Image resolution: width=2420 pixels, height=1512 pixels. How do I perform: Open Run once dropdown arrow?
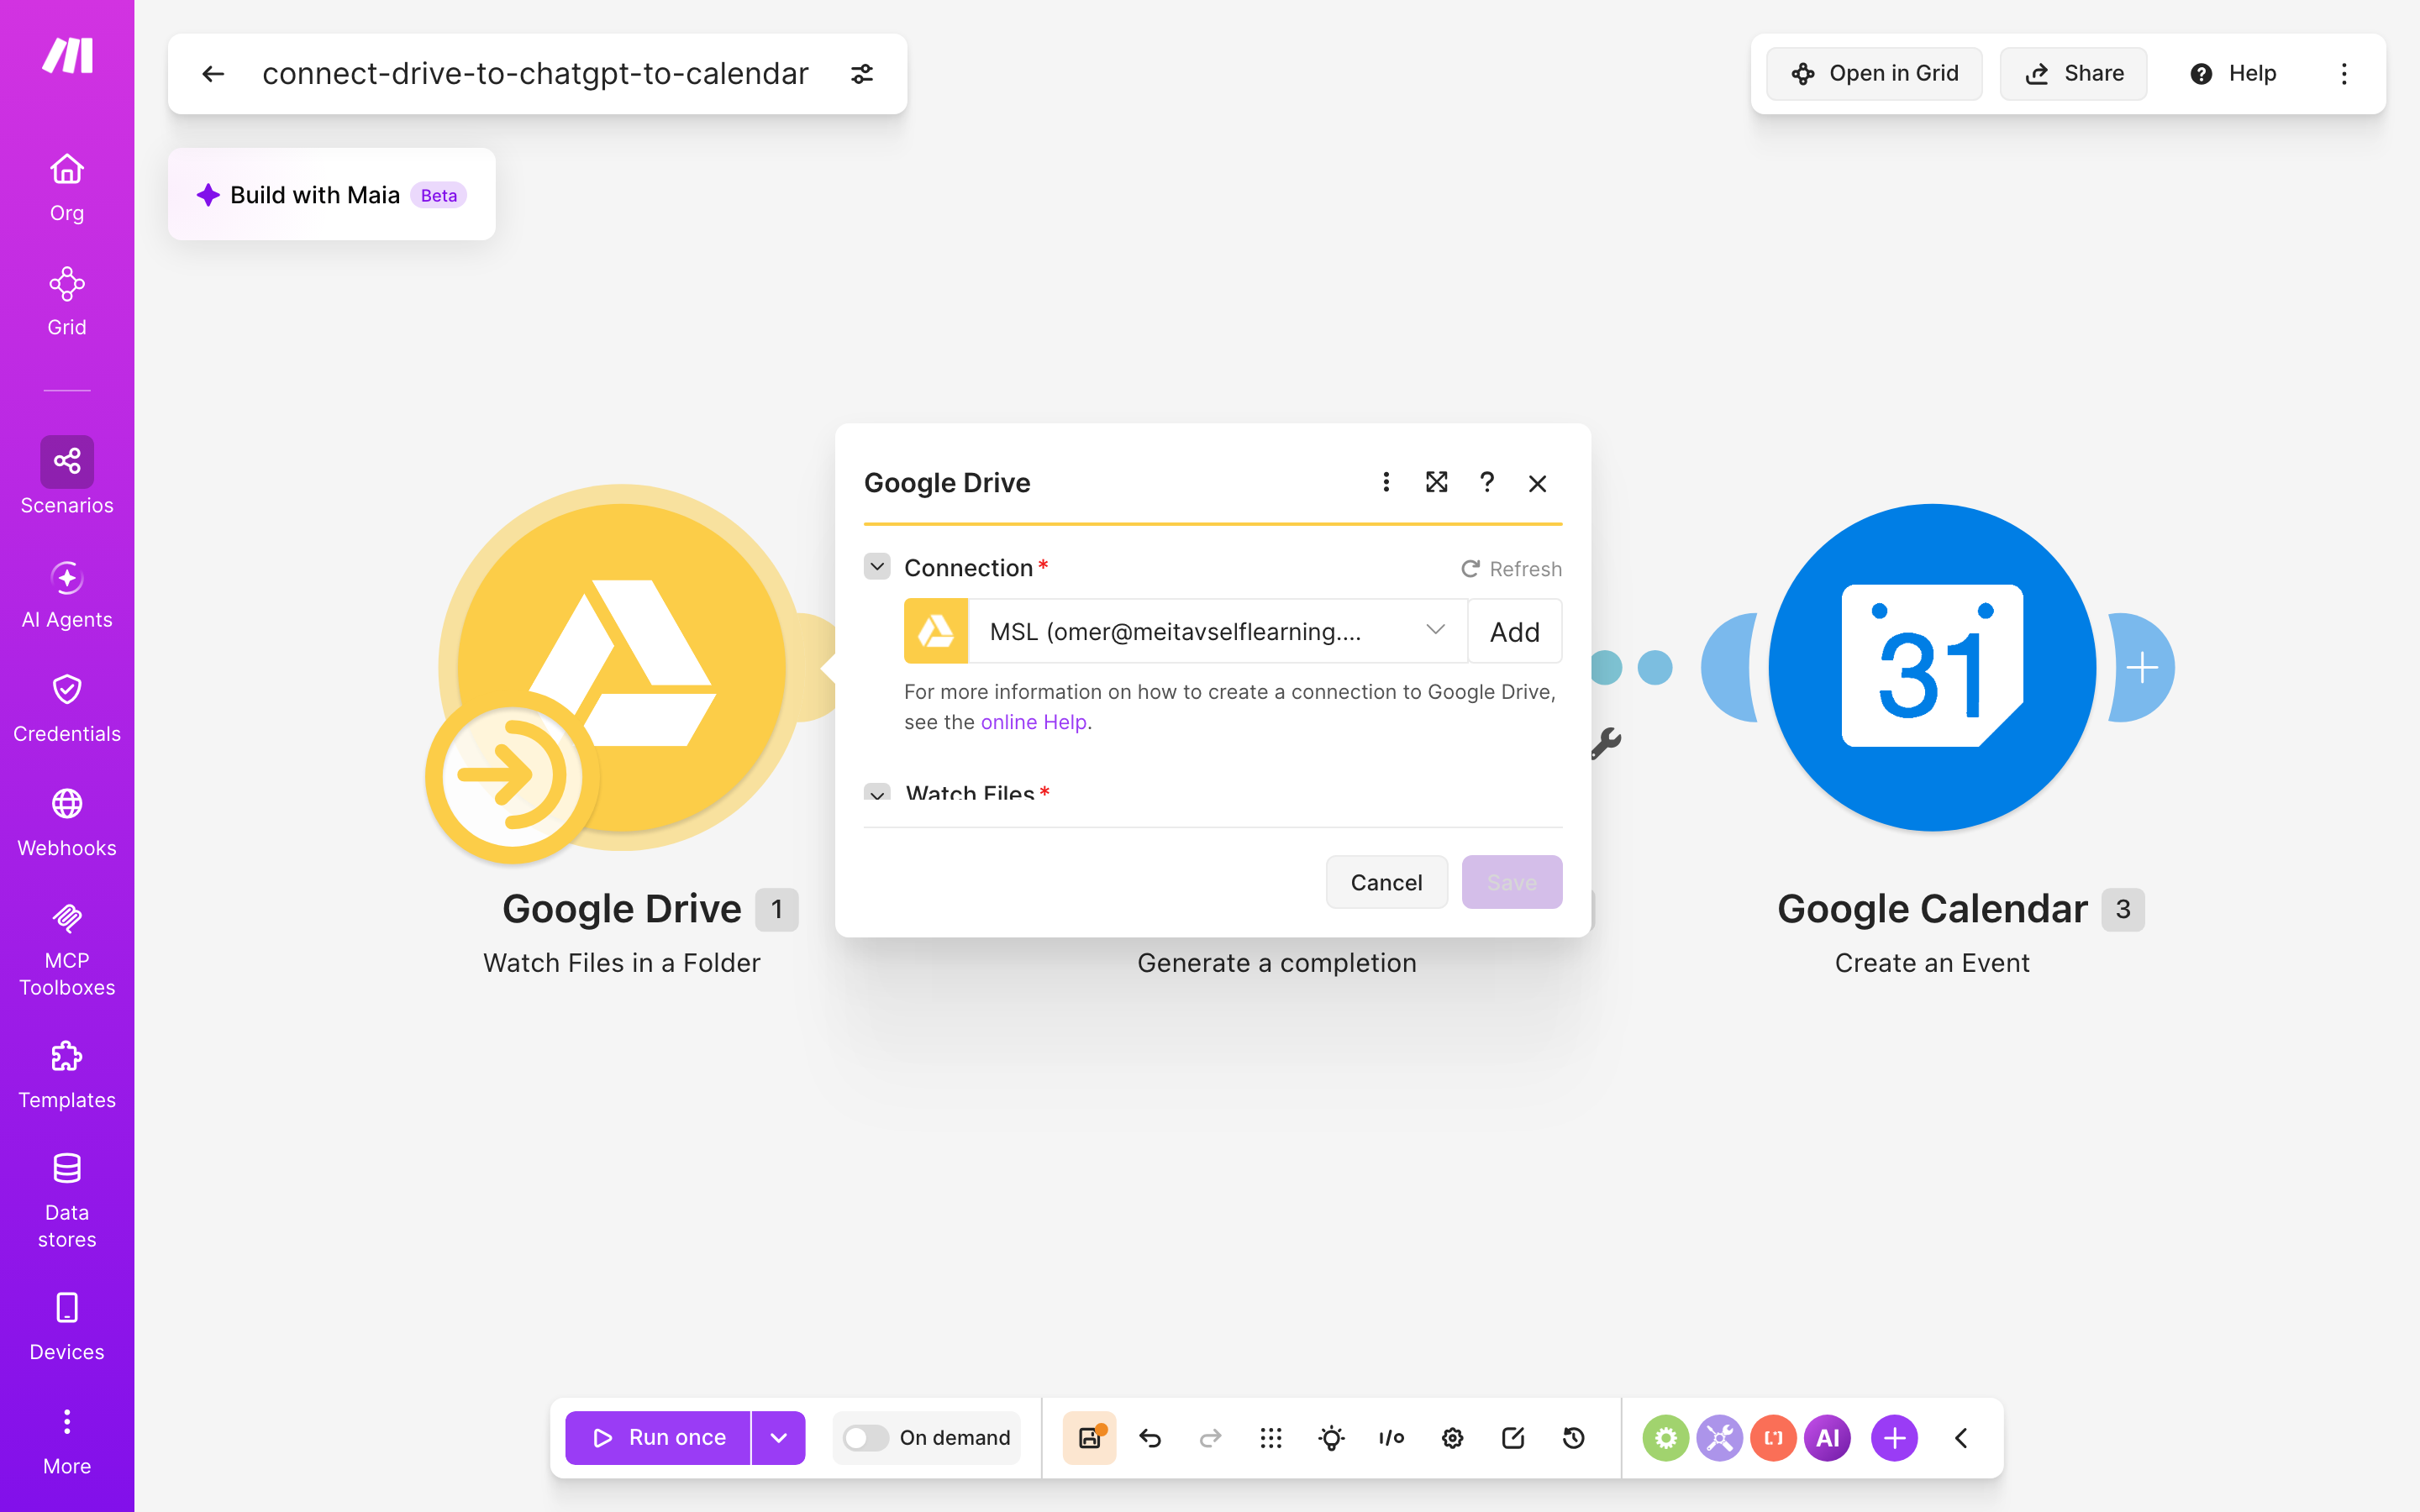coord(779,1437)
